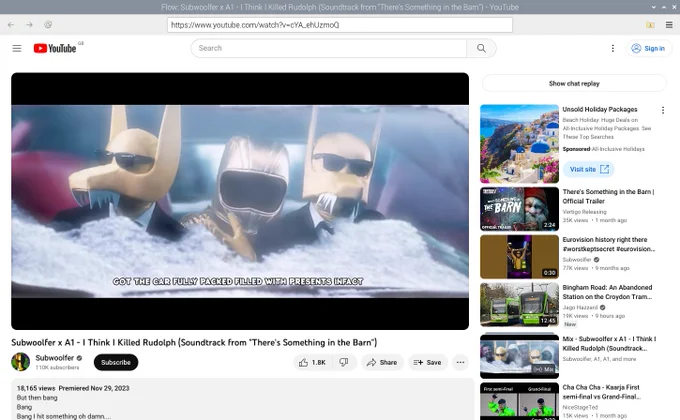
Task: Like the video with thumbs up
Action: point(313,362)
